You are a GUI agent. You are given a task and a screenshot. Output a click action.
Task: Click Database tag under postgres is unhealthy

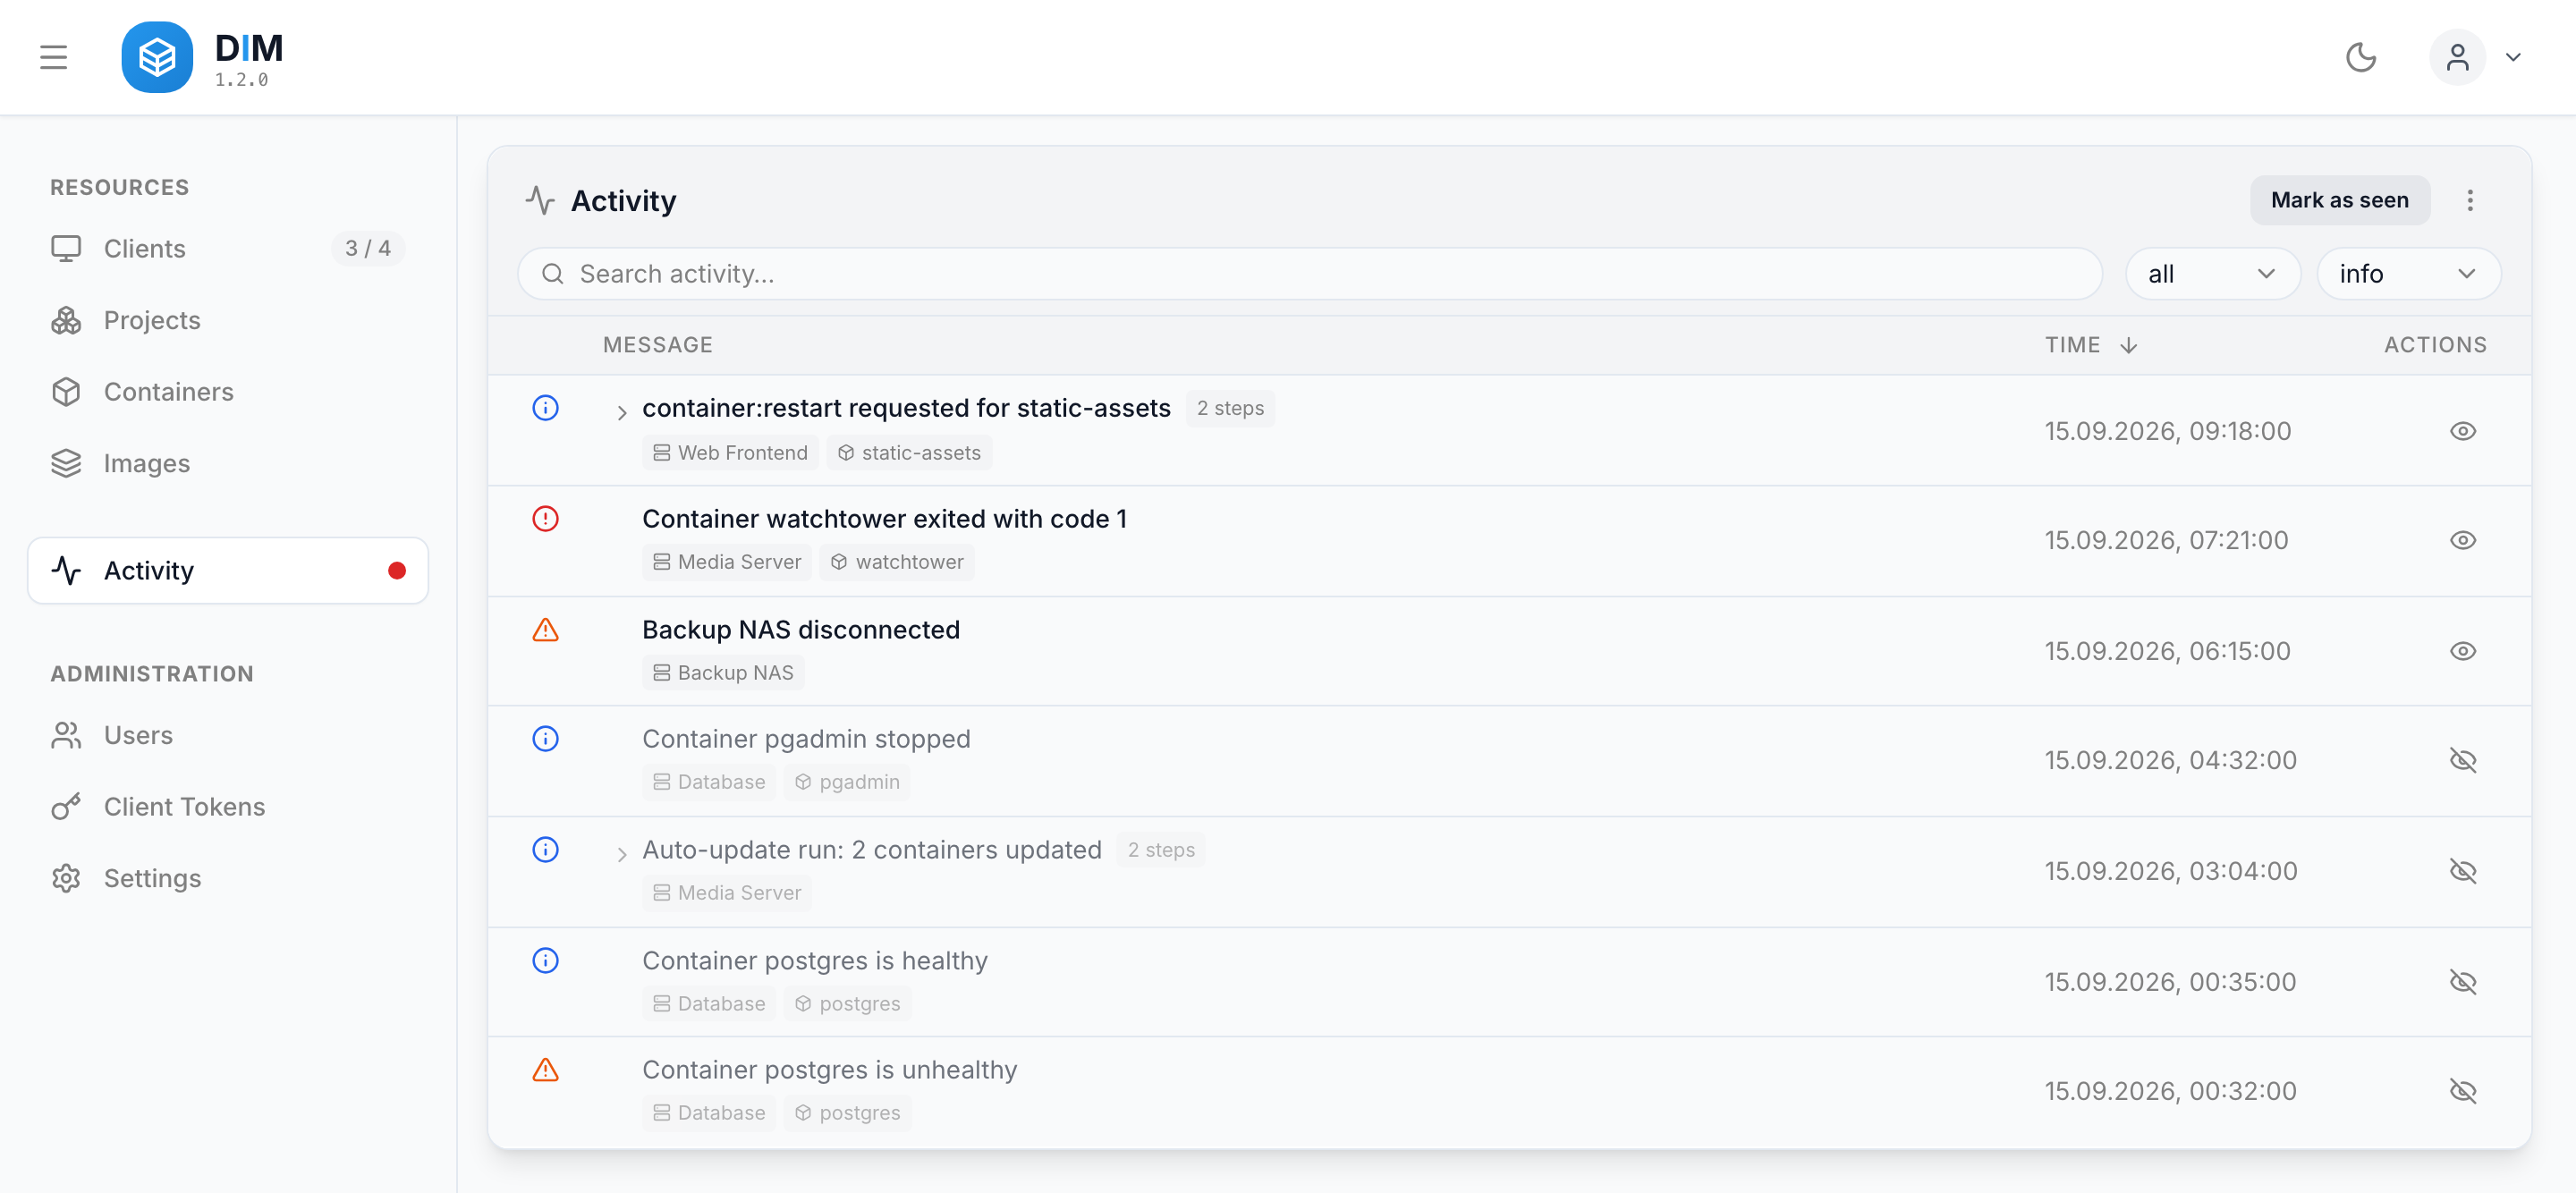(x=709, y=1113)
